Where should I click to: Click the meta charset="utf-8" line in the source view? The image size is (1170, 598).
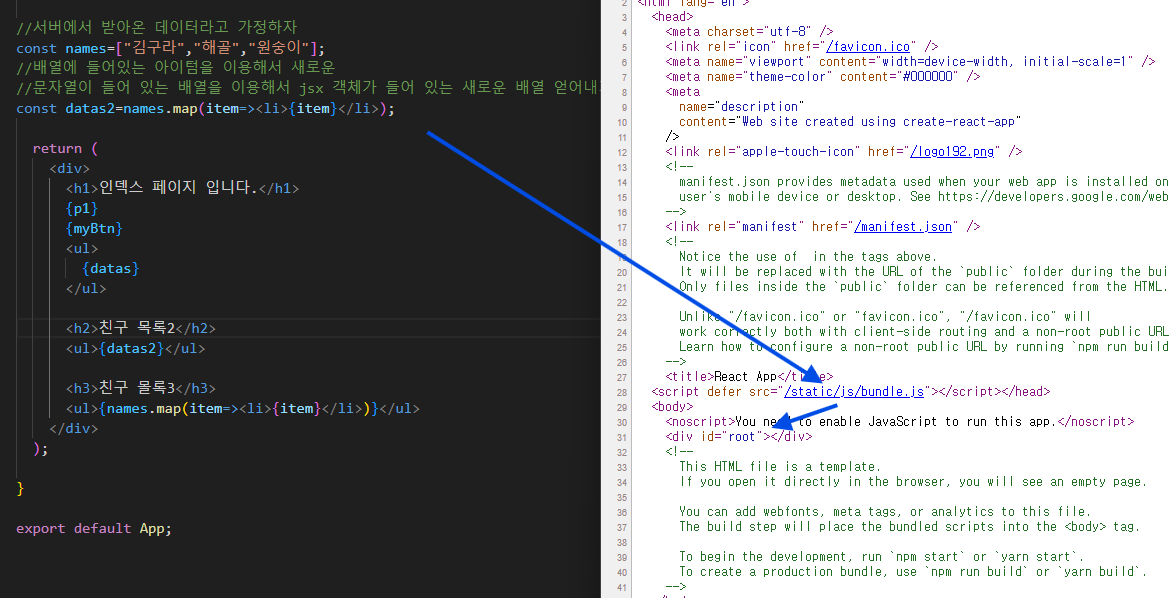pyautogui.click(x=749, y=31)
